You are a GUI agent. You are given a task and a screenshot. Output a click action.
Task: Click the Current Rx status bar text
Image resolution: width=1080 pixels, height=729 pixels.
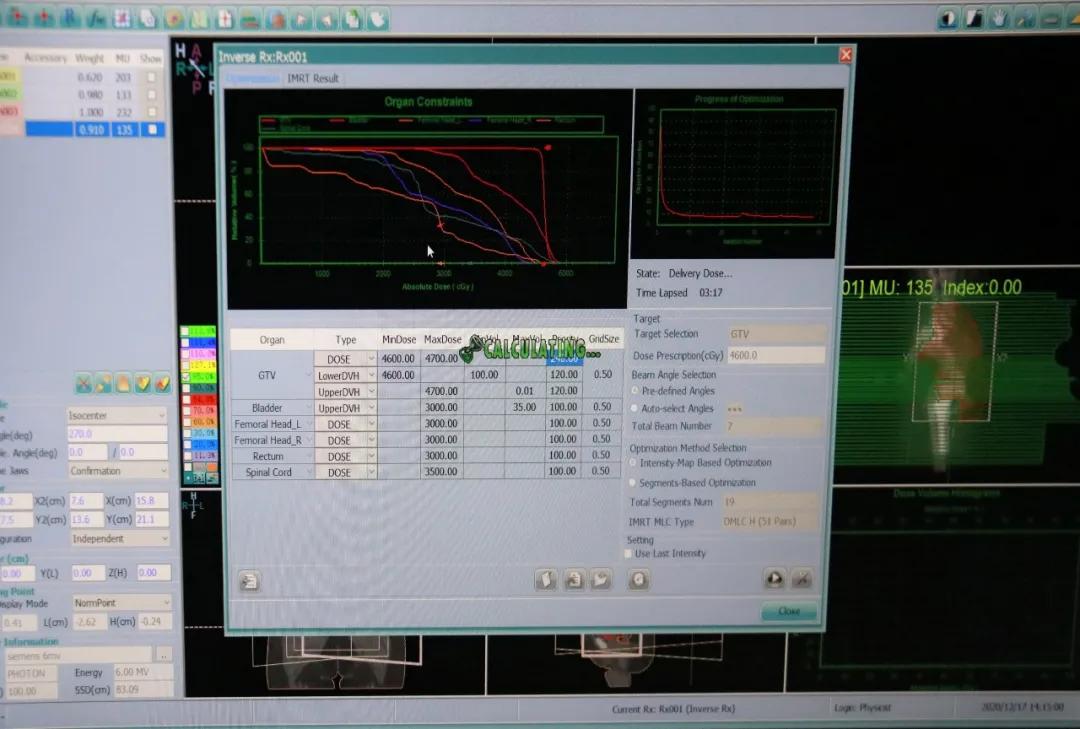click(x=674, y=709)
